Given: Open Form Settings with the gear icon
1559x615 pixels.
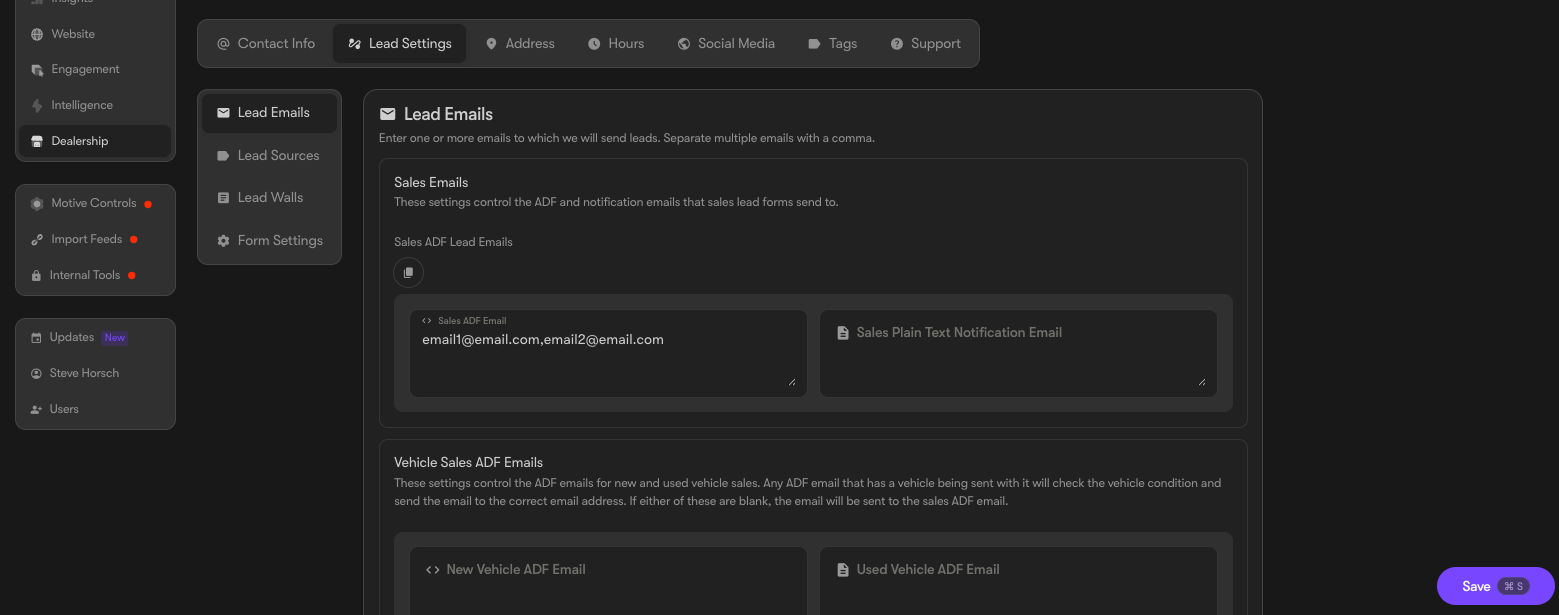Looking at the screenshot, I should (270, 240).
